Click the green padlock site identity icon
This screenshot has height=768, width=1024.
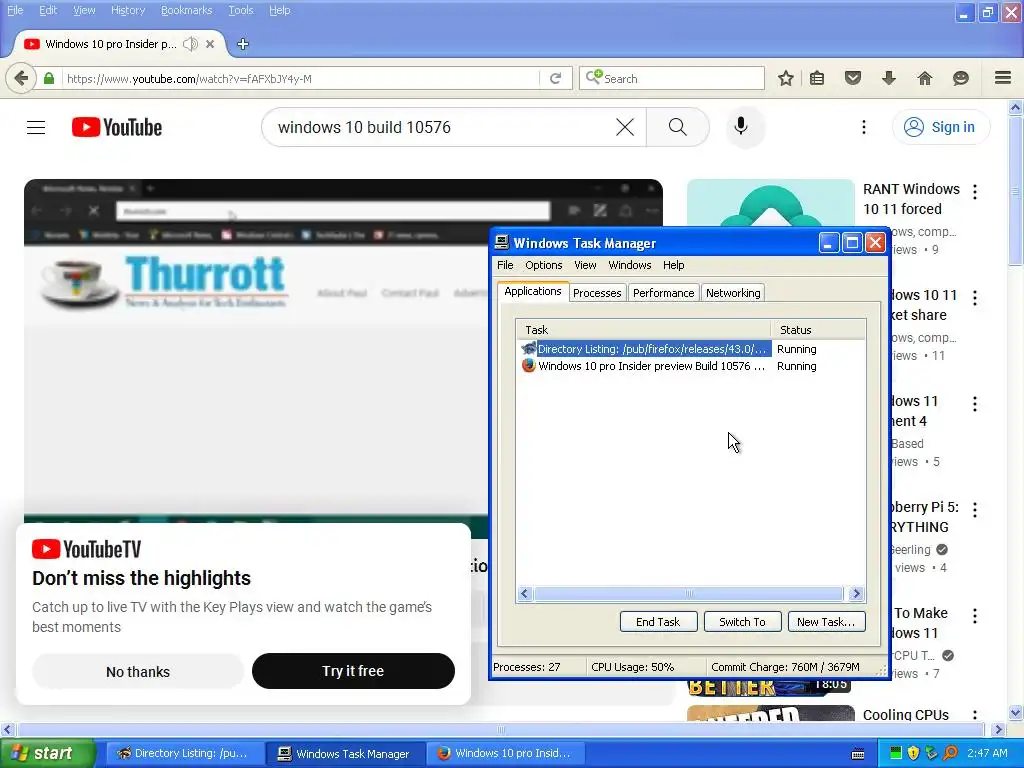(x=49, y=78)
